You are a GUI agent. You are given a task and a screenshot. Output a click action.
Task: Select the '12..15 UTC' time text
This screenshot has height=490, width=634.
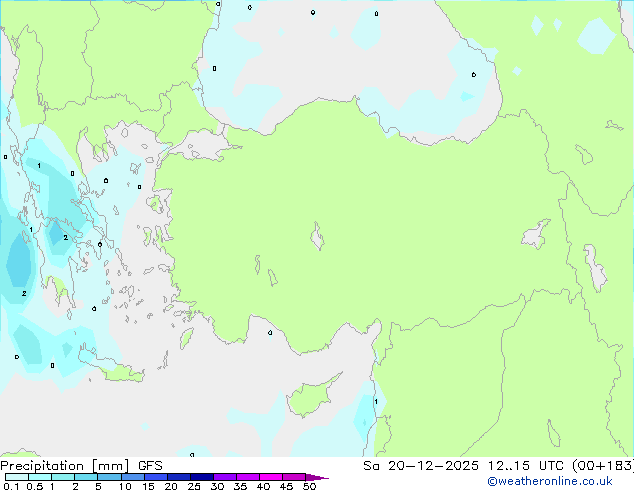pyautogui.click(x=526, y=466)
